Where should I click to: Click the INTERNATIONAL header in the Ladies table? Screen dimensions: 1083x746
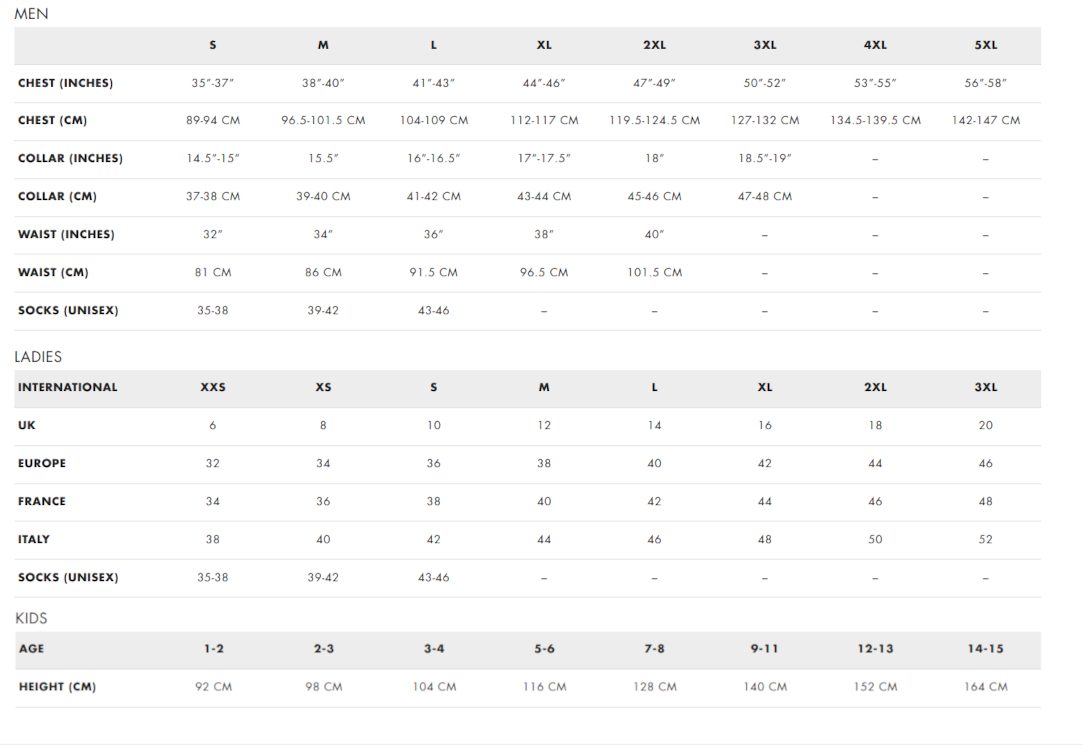coord(68,388)
